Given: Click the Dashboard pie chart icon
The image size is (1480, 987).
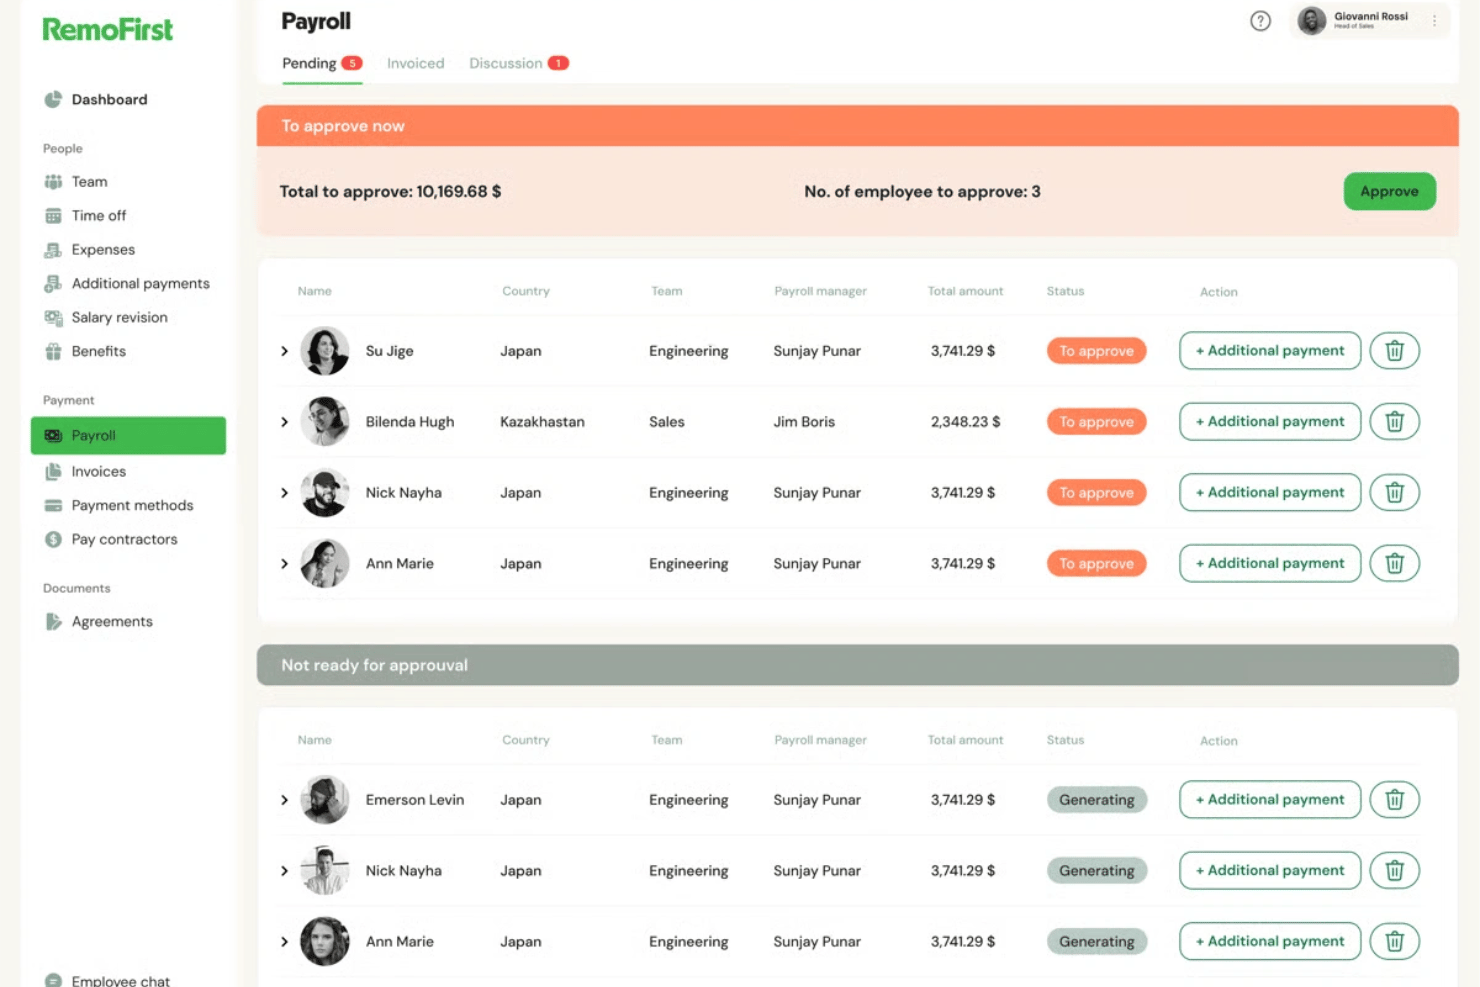Looking at the screenshot, I should [53, 99].
